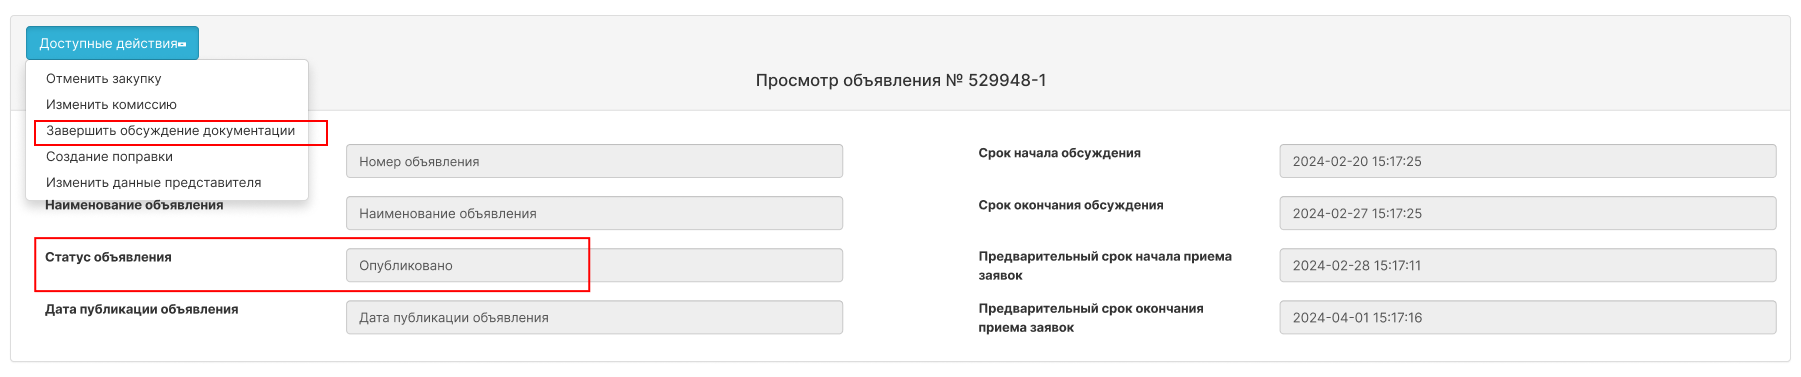Click the 2024-02-27 15:17:25 end date field
Image resolution: width=1801 pixels, height=377 pixels.
click(1528, 213)
